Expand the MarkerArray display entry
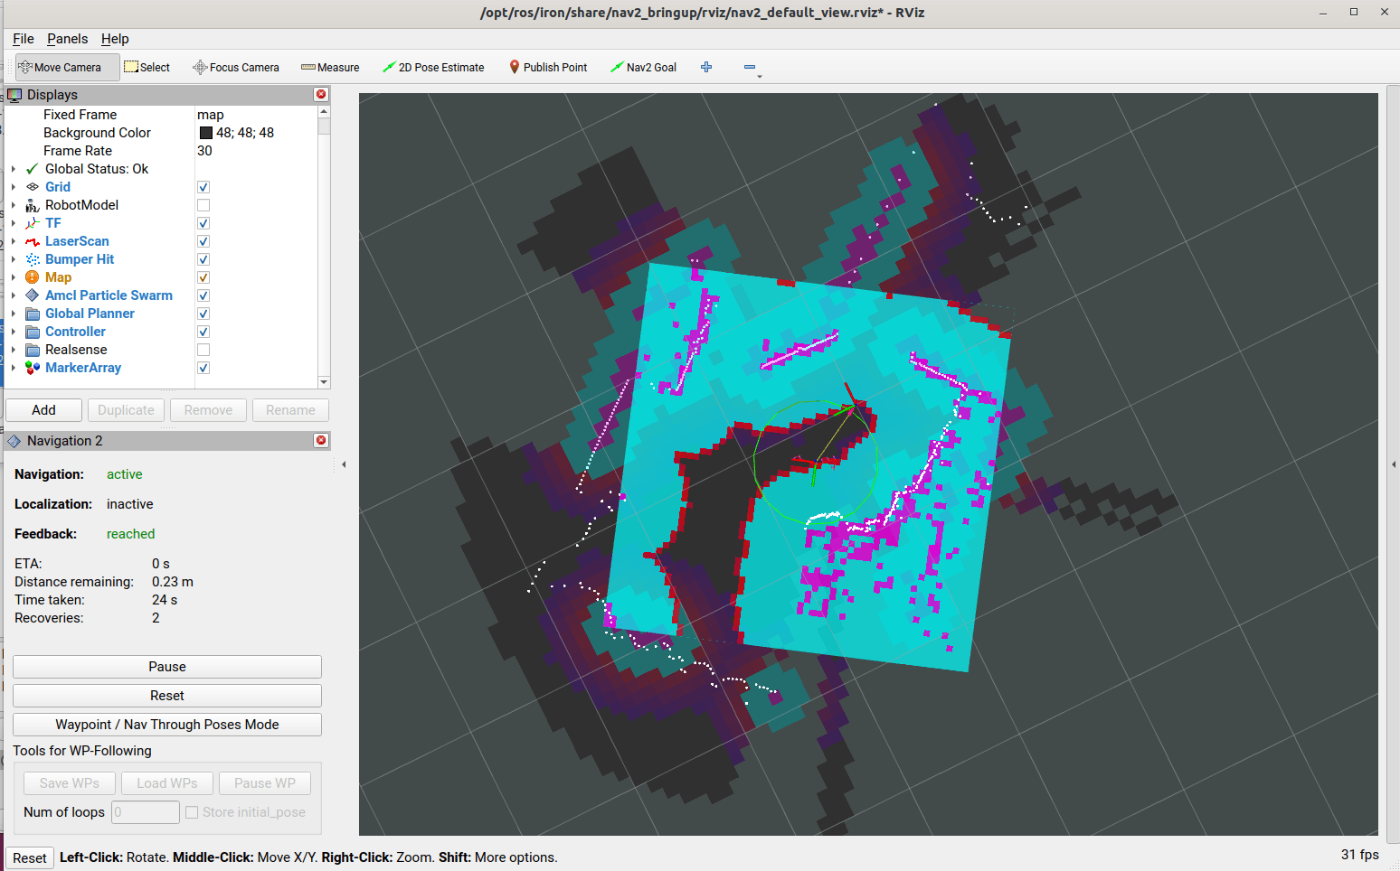 (13, 367)
